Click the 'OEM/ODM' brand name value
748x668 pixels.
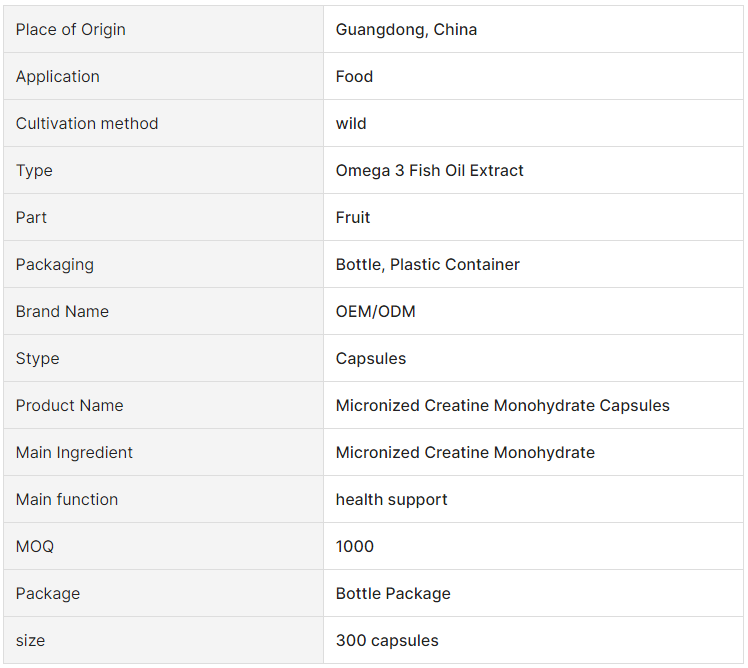click(375, 311)
